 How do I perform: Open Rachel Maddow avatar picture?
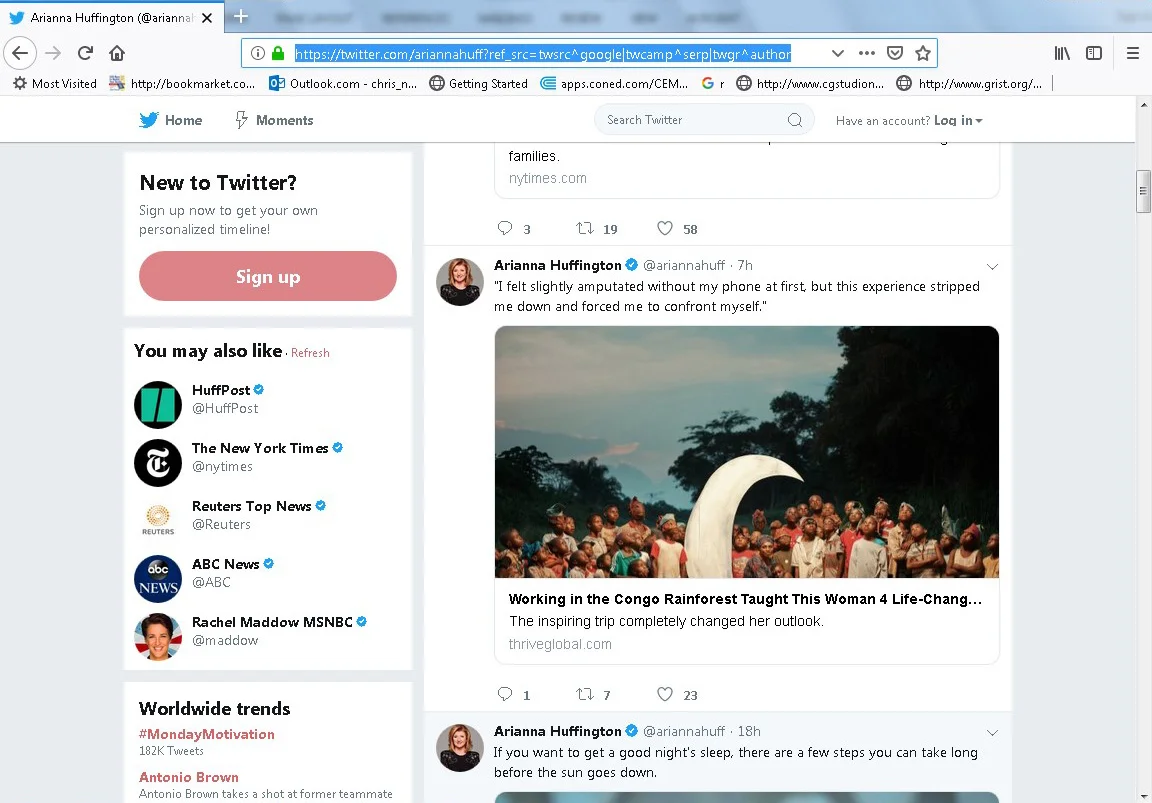(x=158, y=637)
